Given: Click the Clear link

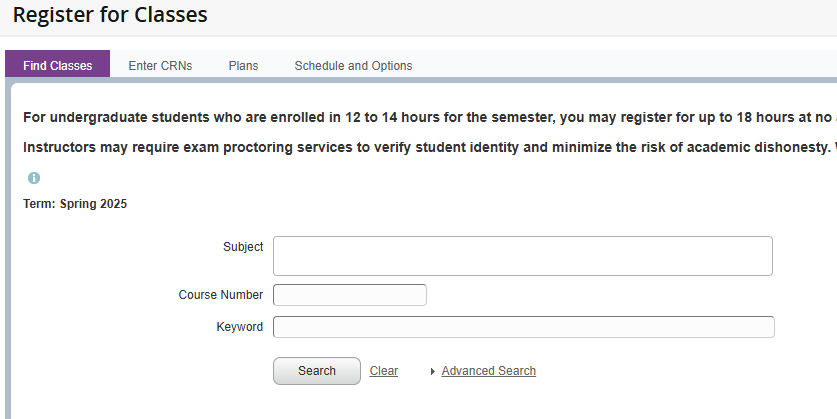Looking at the screenshot, I should coord(384,371).
